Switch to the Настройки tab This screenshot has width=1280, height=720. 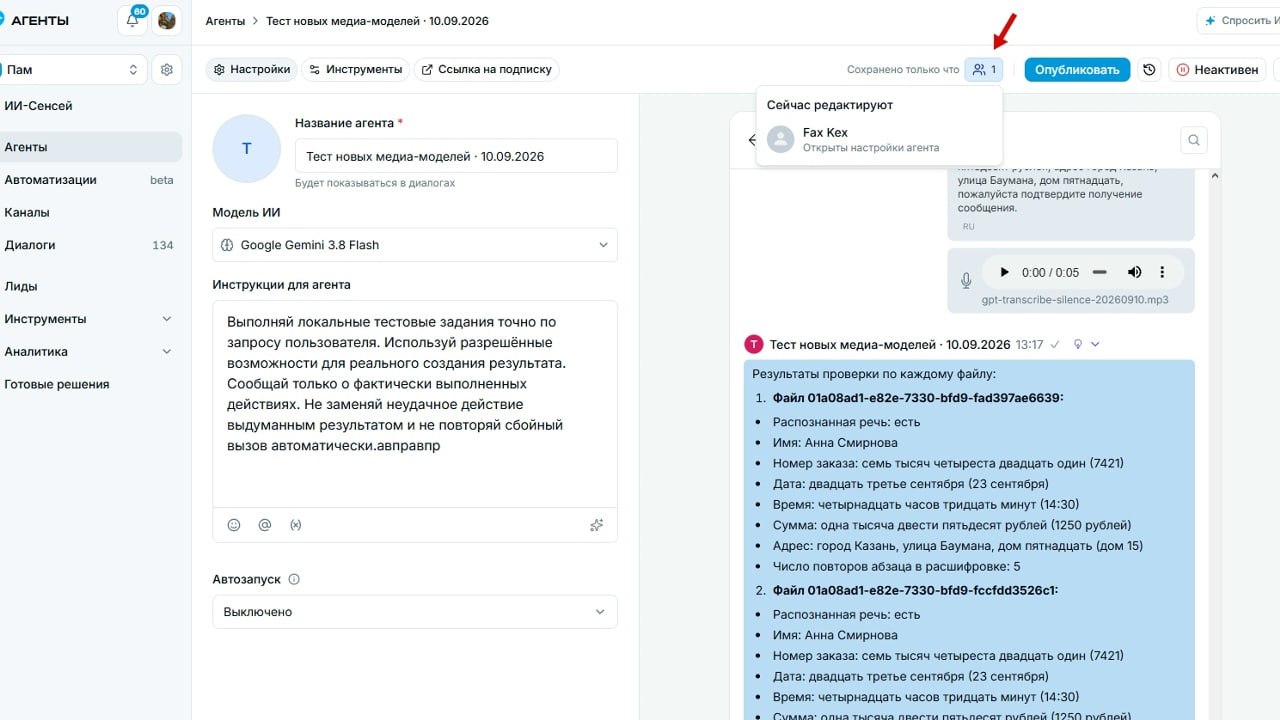pyautogui.click(x=251, y=70)
